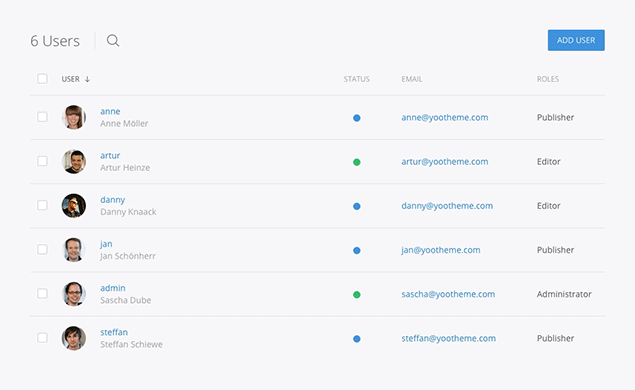
Task: Click the full name 'Sascha Dube'
Action: (x=126, y=300)
